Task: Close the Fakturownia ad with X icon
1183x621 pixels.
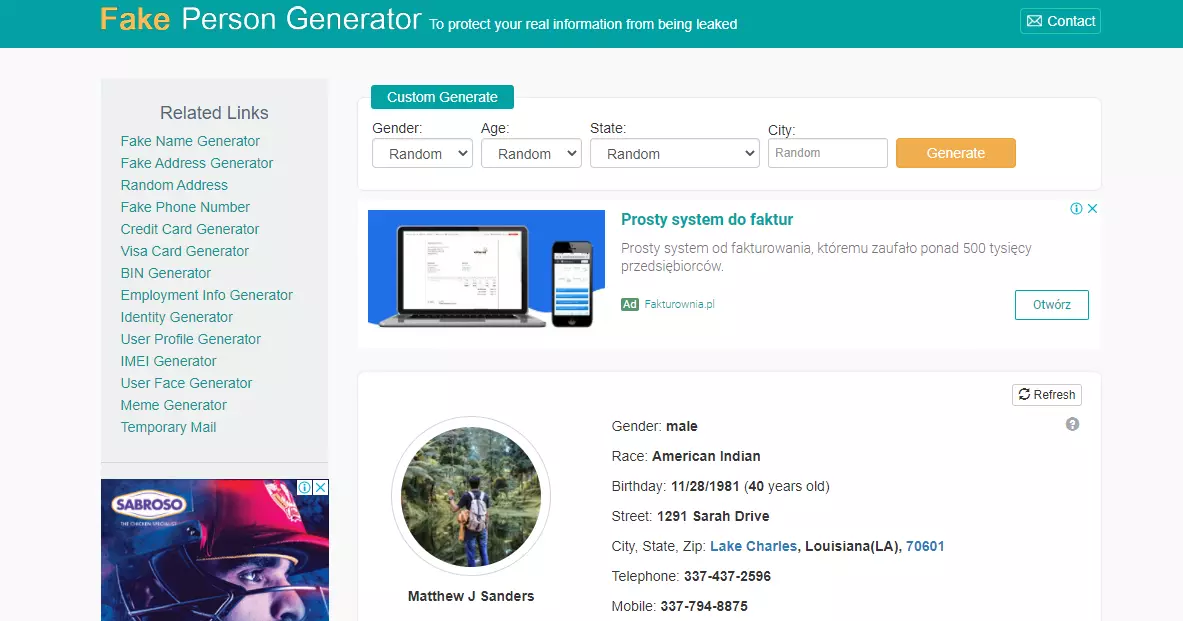Action: [x=1092, y=209]
